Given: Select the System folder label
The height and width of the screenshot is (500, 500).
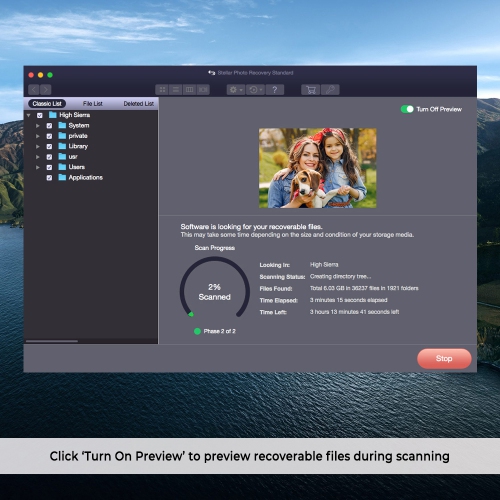Looking at the screenshot, I should tap(79, 125).
